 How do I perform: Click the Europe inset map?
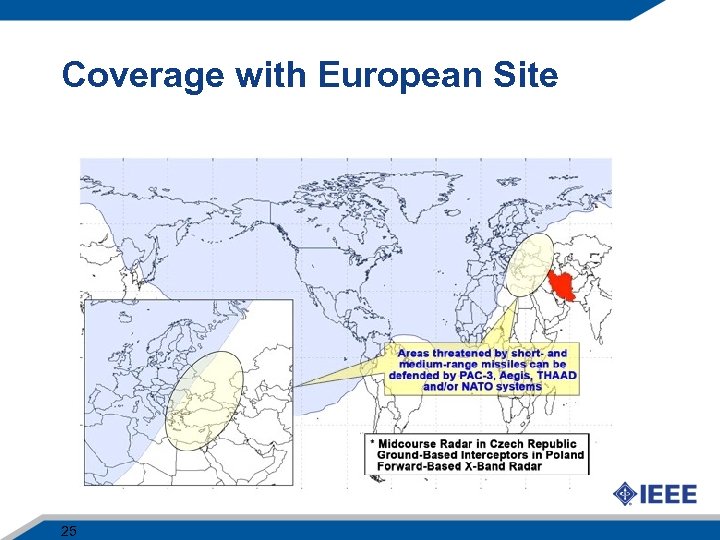[x=189, y=392]
